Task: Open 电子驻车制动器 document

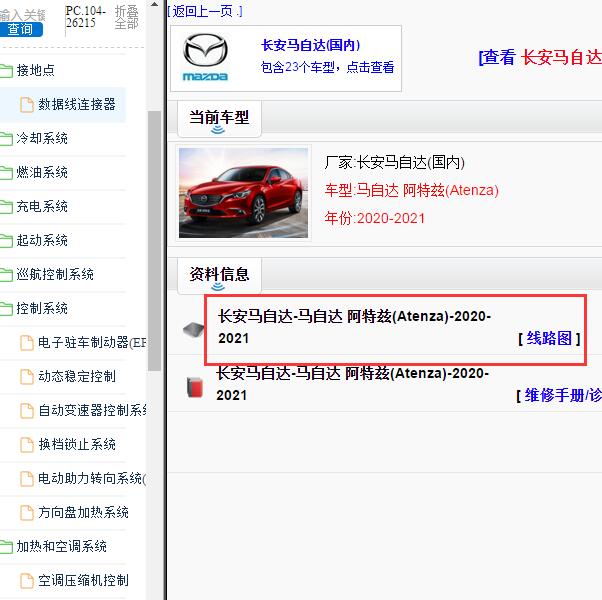Action: 92,342
